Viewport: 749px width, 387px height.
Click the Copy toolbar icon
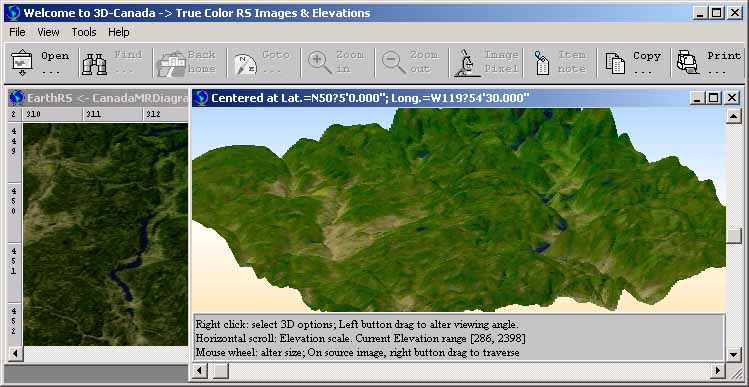(615, 63)
